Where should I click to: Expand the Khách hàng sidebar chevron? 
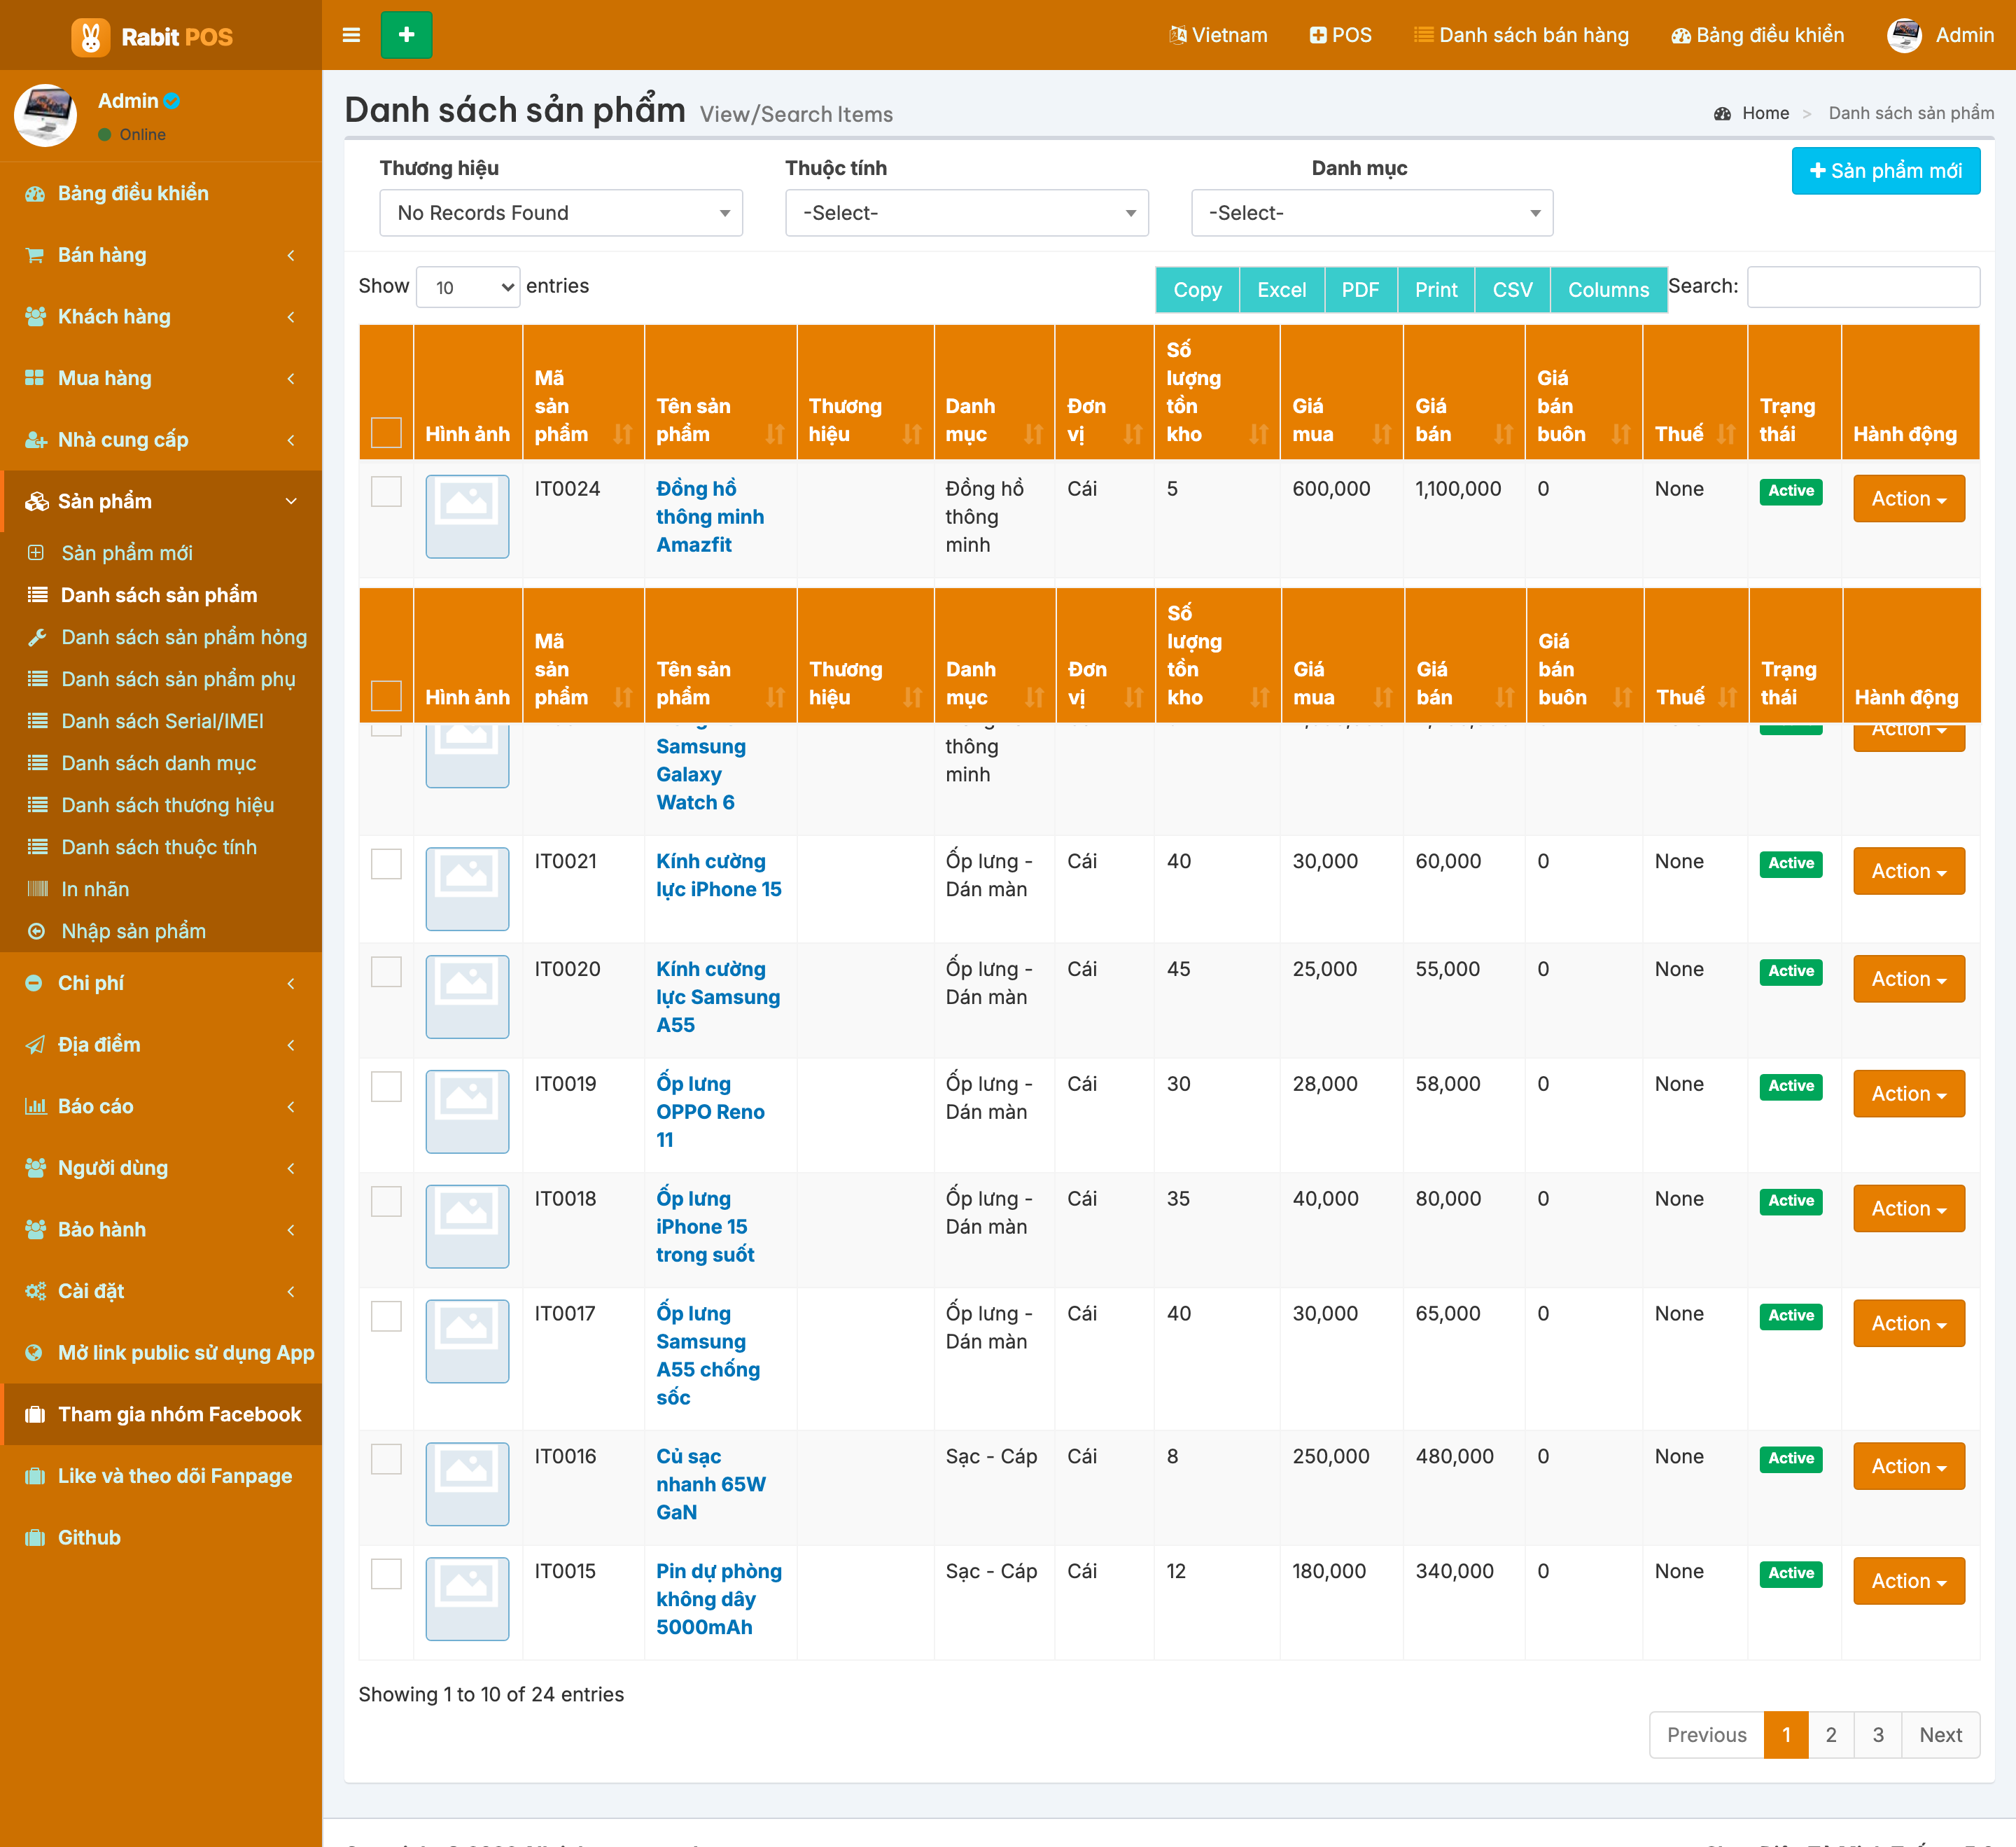pos(291,317)
